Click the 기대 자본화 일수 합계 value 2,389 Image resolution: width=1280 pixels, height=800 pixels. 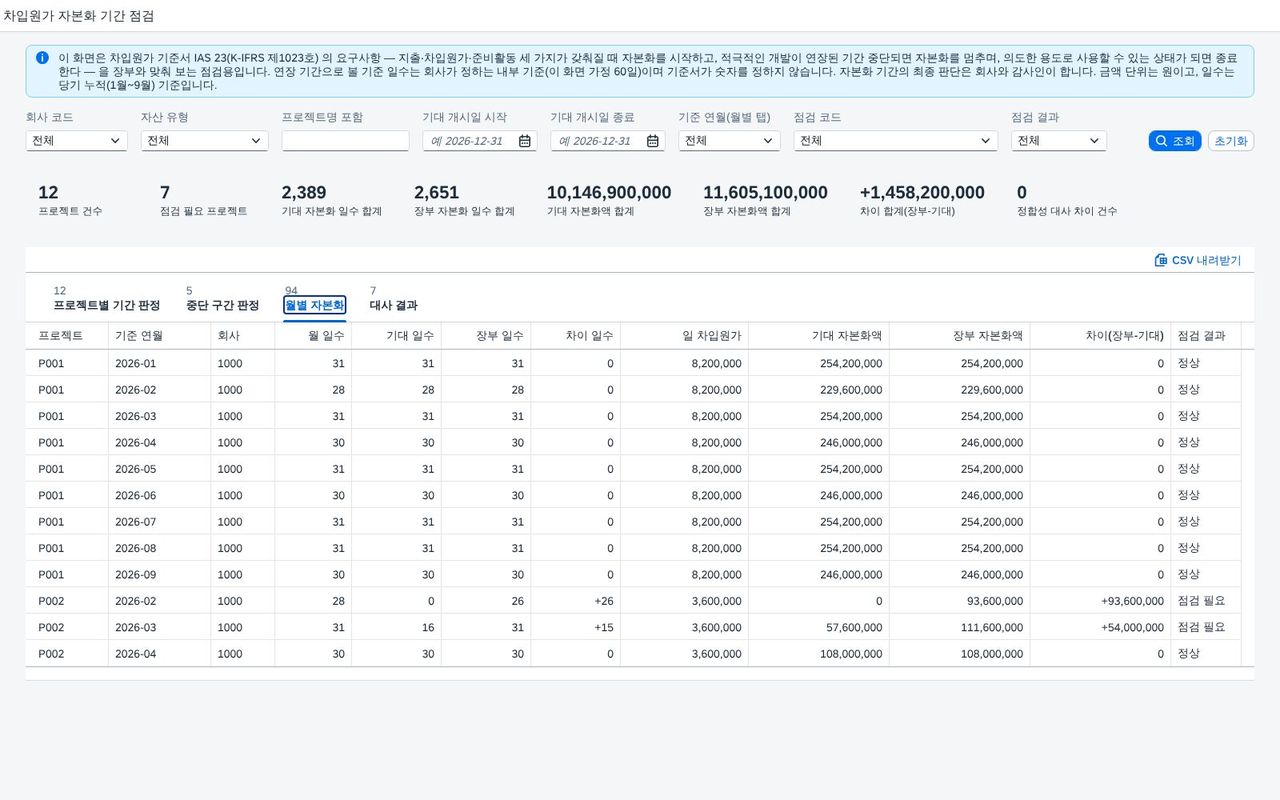coord(304,192)
